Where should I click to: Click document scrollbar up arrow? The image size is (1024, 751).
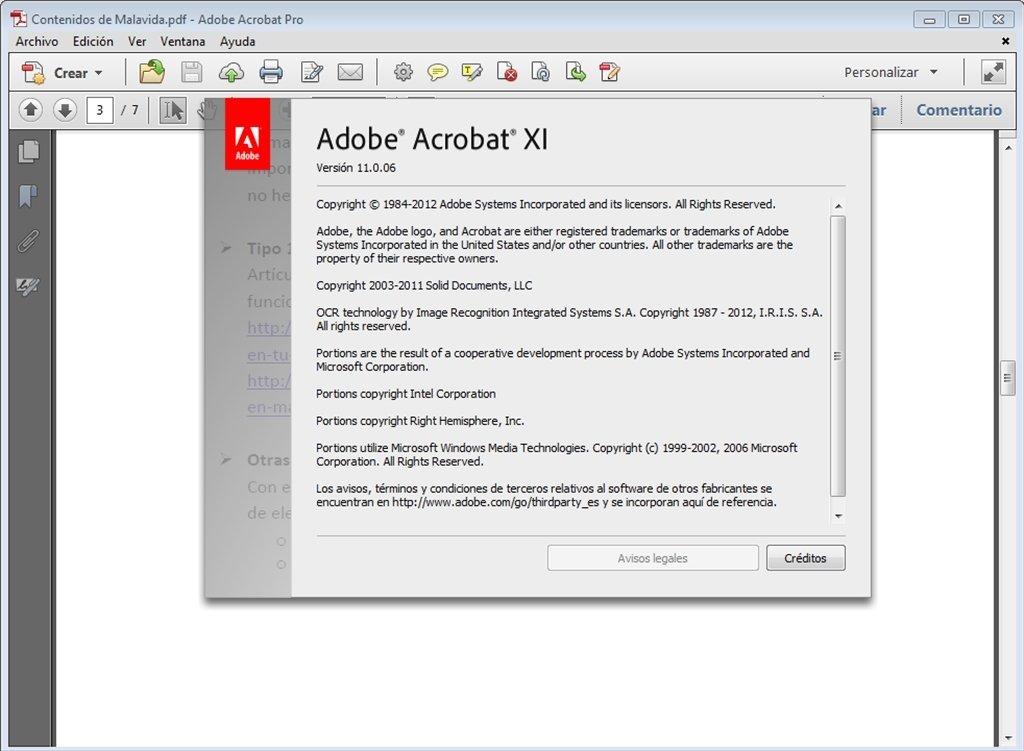1007,148
